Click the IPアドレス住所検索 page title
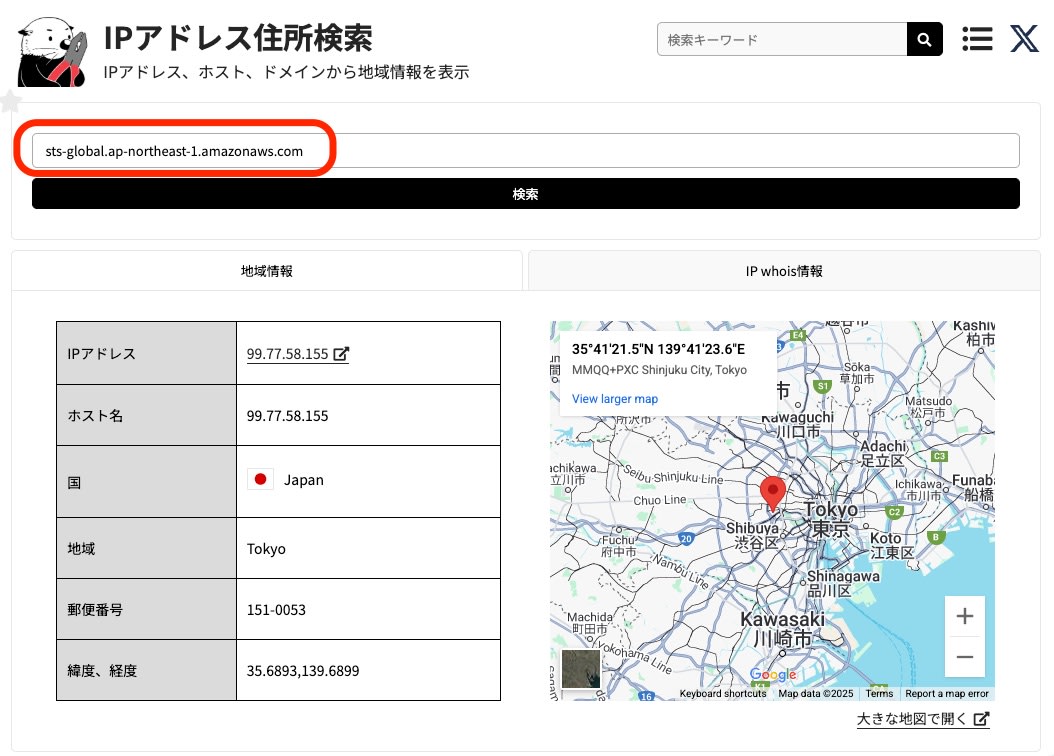 (x=238, y=38)
